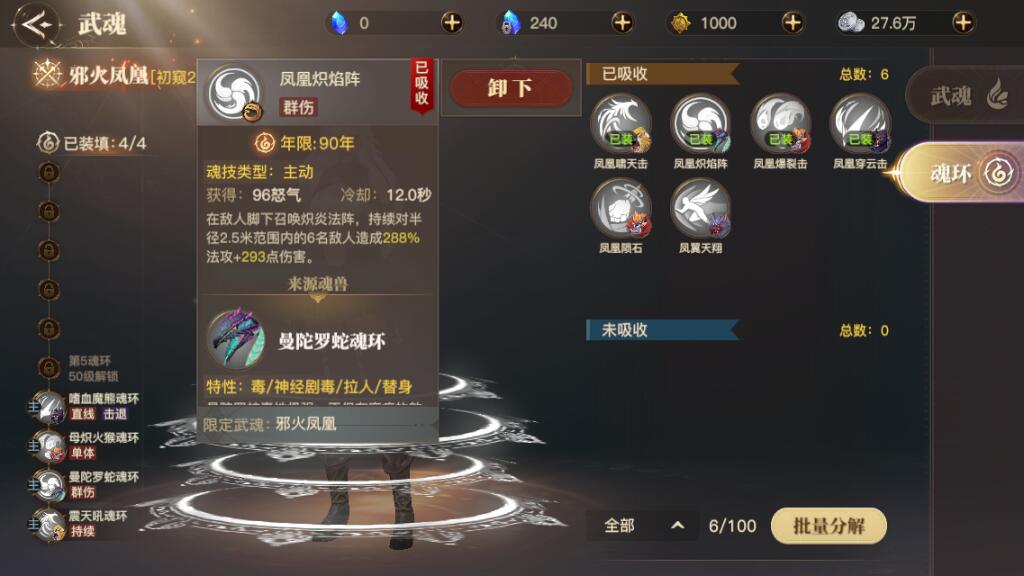Open the 曼陀罗蛇魂环 source beast icon
The width and height of the screenshot is (1024, 576).
coord(236,340)
